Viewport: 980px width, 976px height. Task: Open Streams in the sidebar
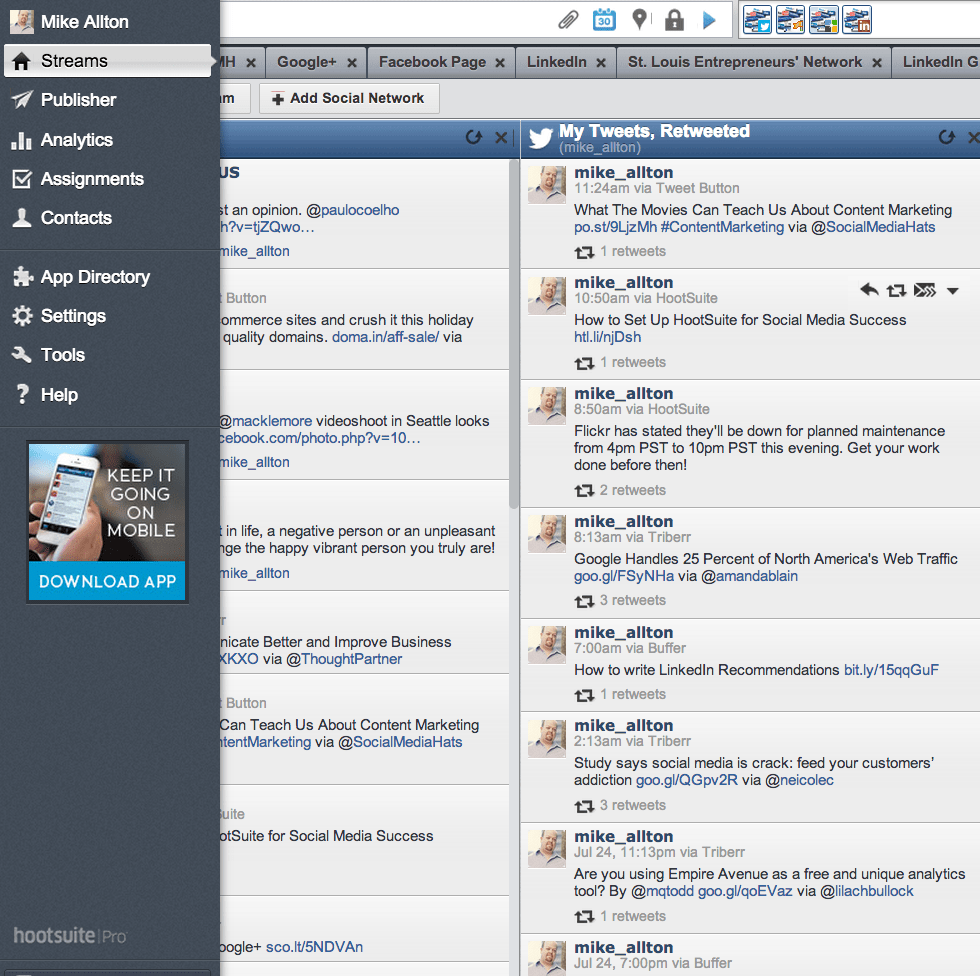point(108,61)
